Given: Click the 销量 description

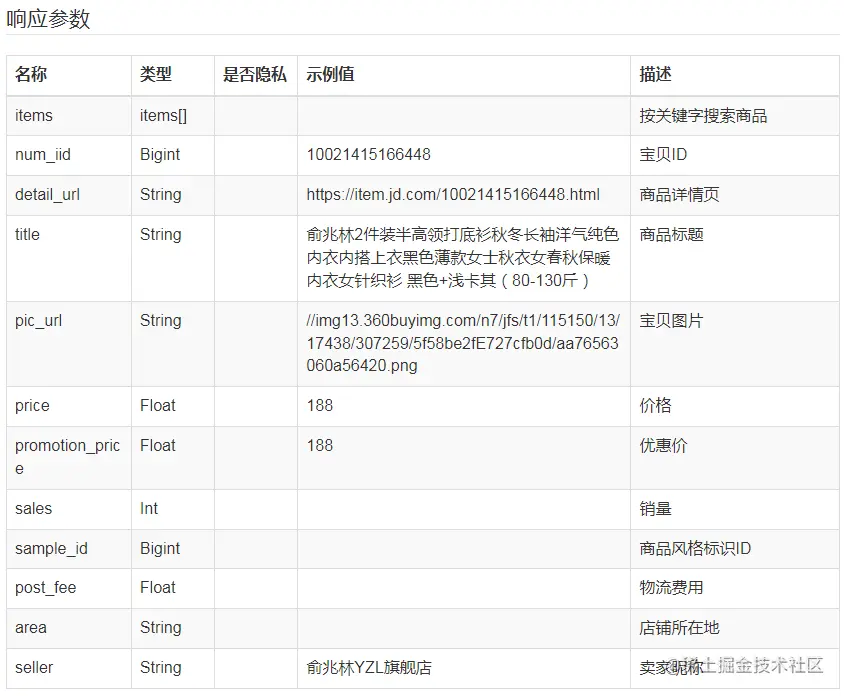Looking at the screenshot, I should click(x=655, y=509).
